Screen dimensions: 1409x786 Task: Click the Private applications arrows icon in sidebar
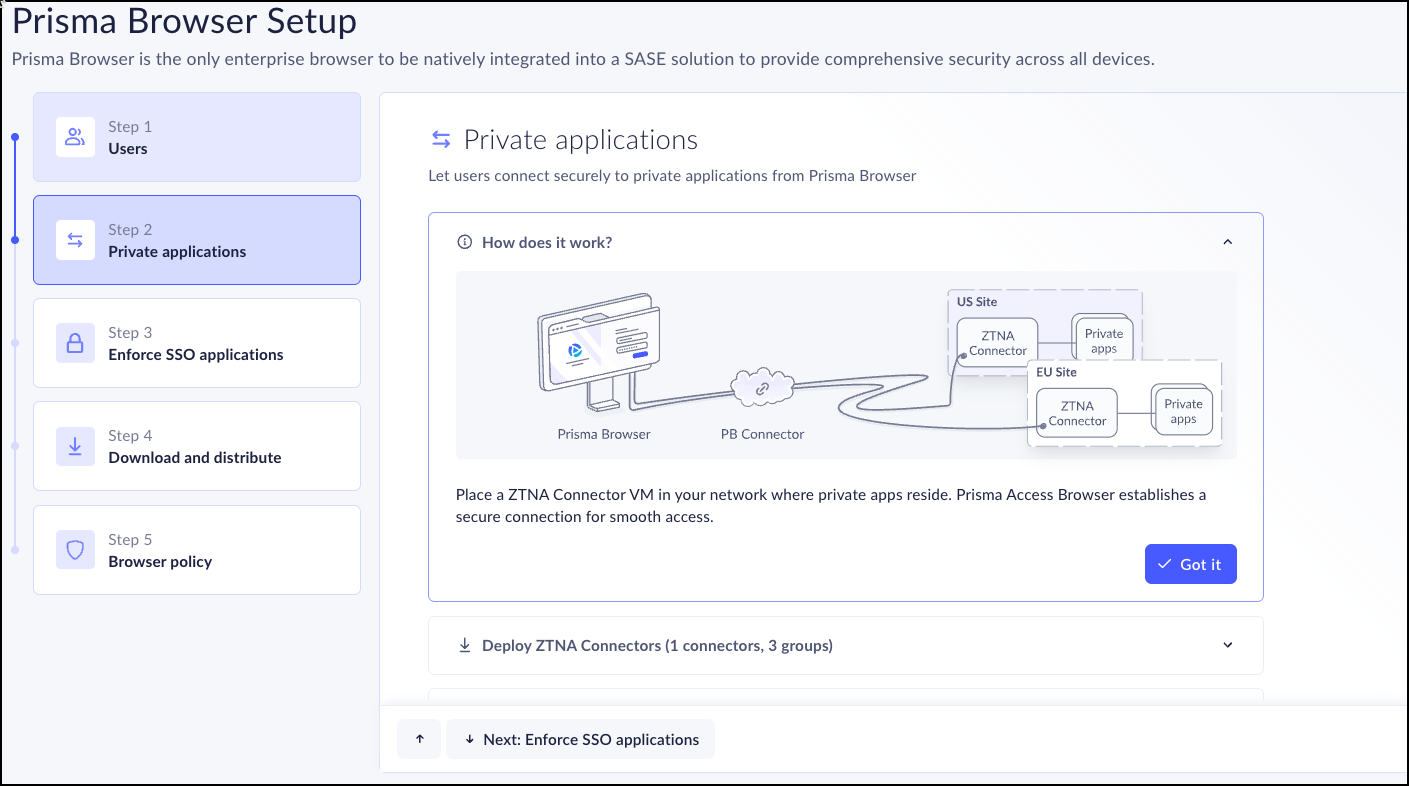[75, 240]
